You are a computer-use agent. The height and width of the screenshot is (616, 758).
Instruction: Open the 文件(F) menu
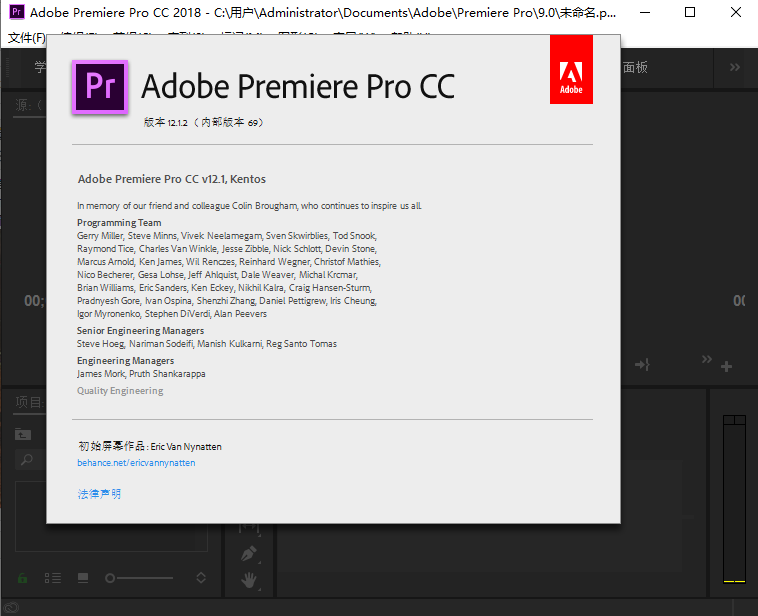tap(26, 38)
